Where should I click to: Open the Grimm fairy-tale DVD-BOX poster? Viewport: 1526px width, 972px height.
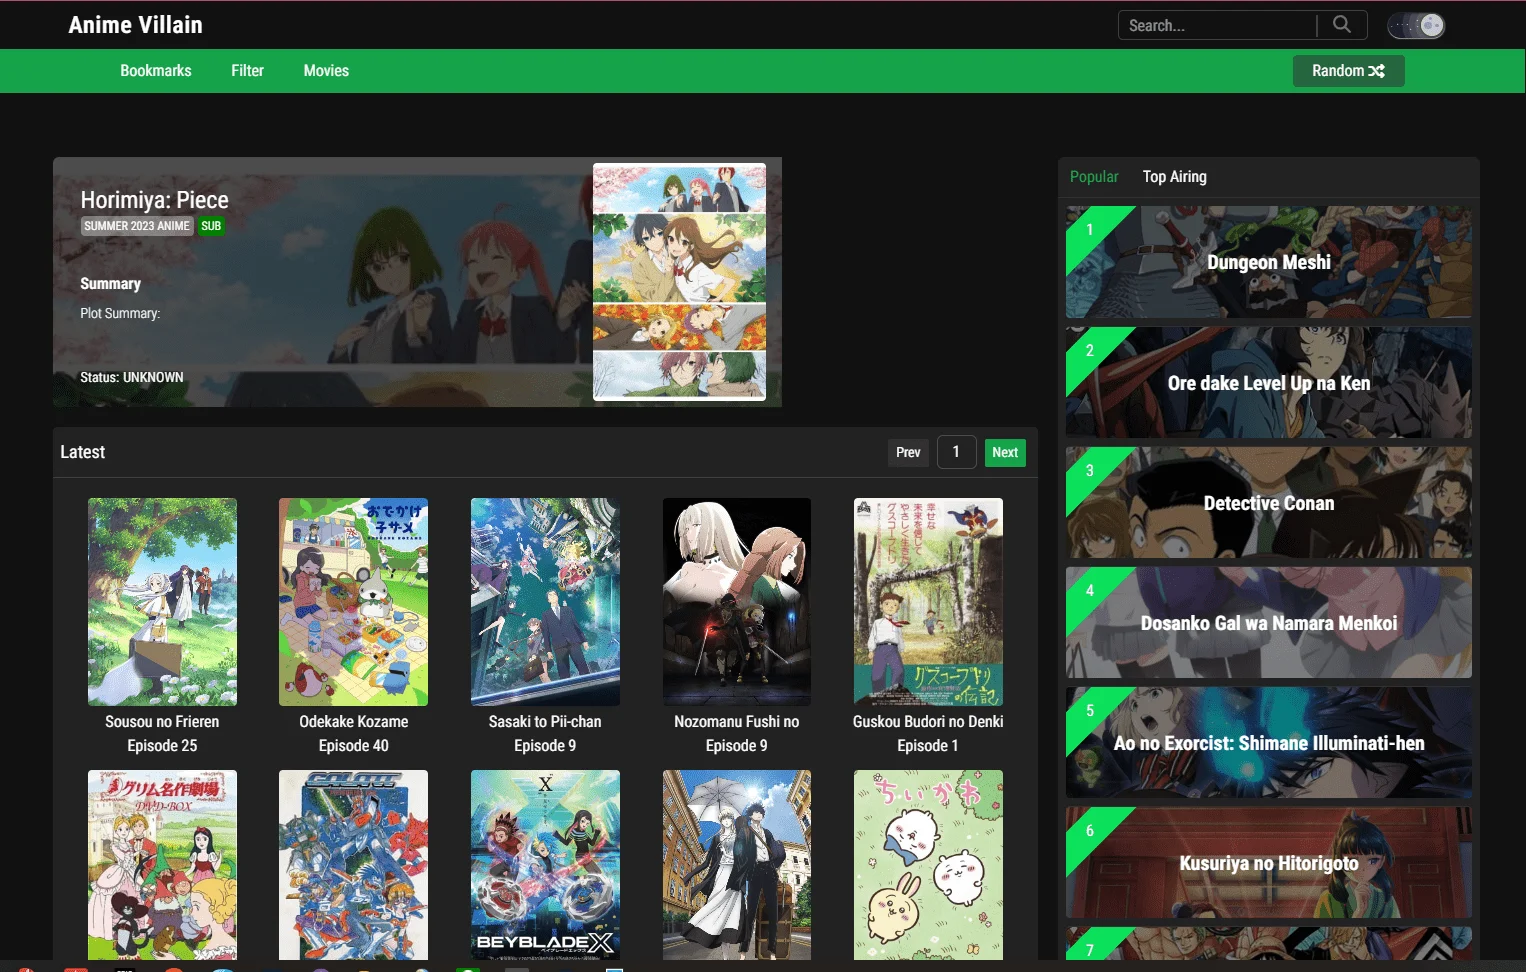[x=162, y=865]
